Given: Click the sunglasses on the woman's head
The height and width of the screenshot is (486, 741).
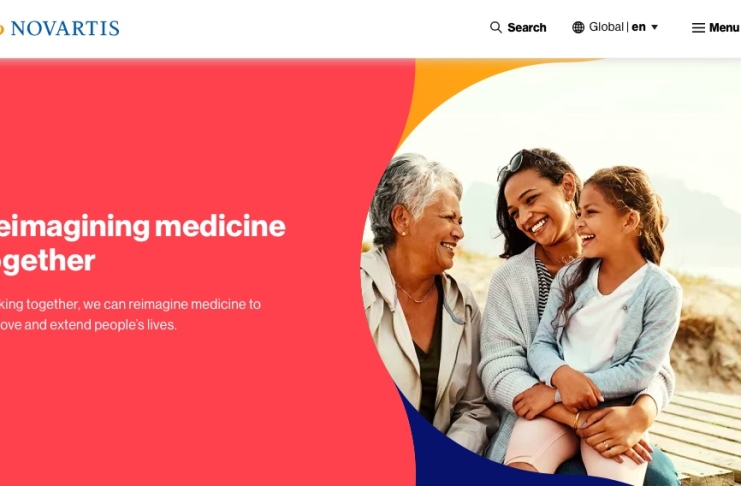Looking at the screenshot, I should point(510,164).
